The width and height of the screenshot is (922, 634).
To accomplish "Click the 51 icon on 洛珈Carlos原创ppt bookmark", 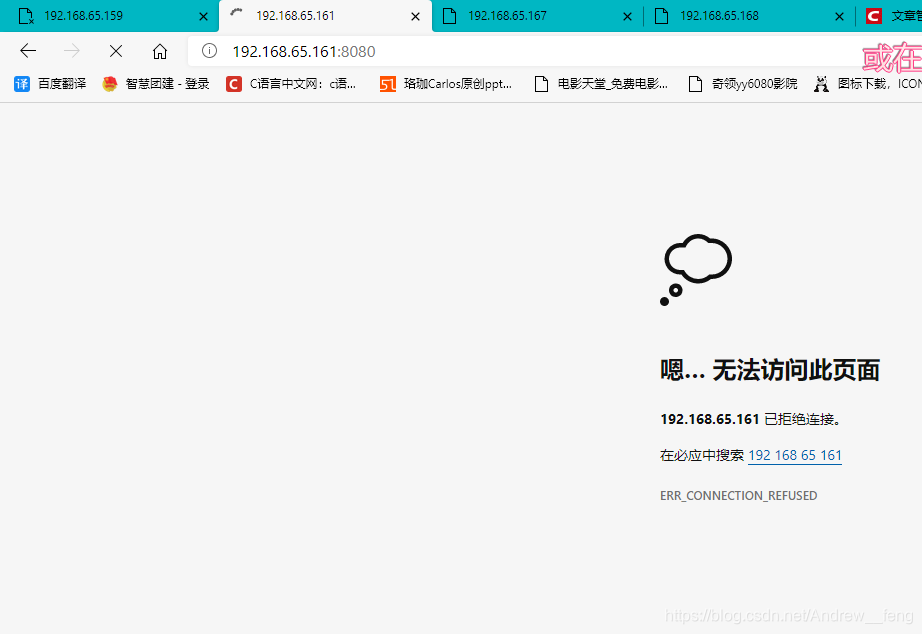I will (x=388, y=84).
